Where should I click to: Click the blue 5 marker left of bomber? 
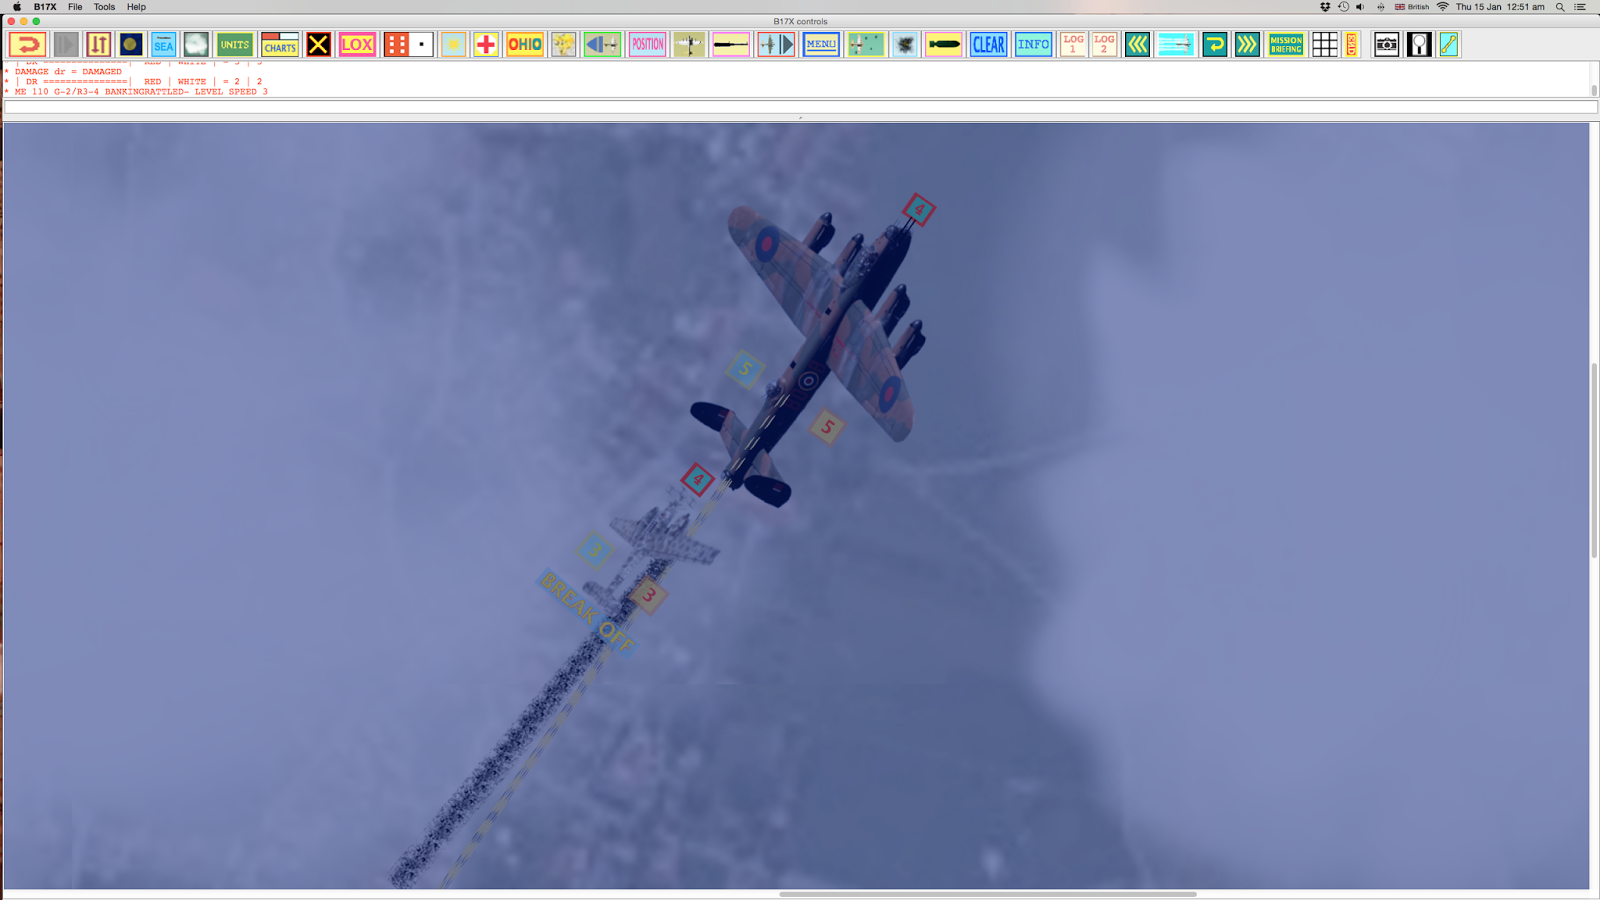(x=744, y=369)
